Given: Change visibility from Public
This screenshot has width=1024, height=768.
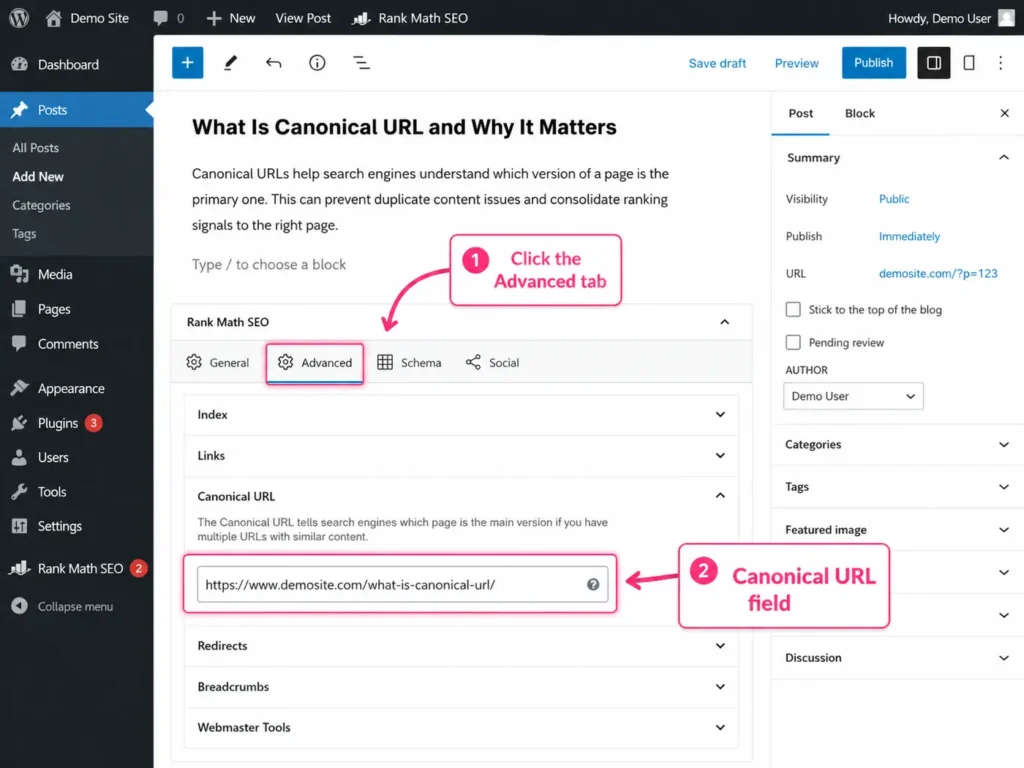Looking at the screenshot, I should (x=893, y=199).
